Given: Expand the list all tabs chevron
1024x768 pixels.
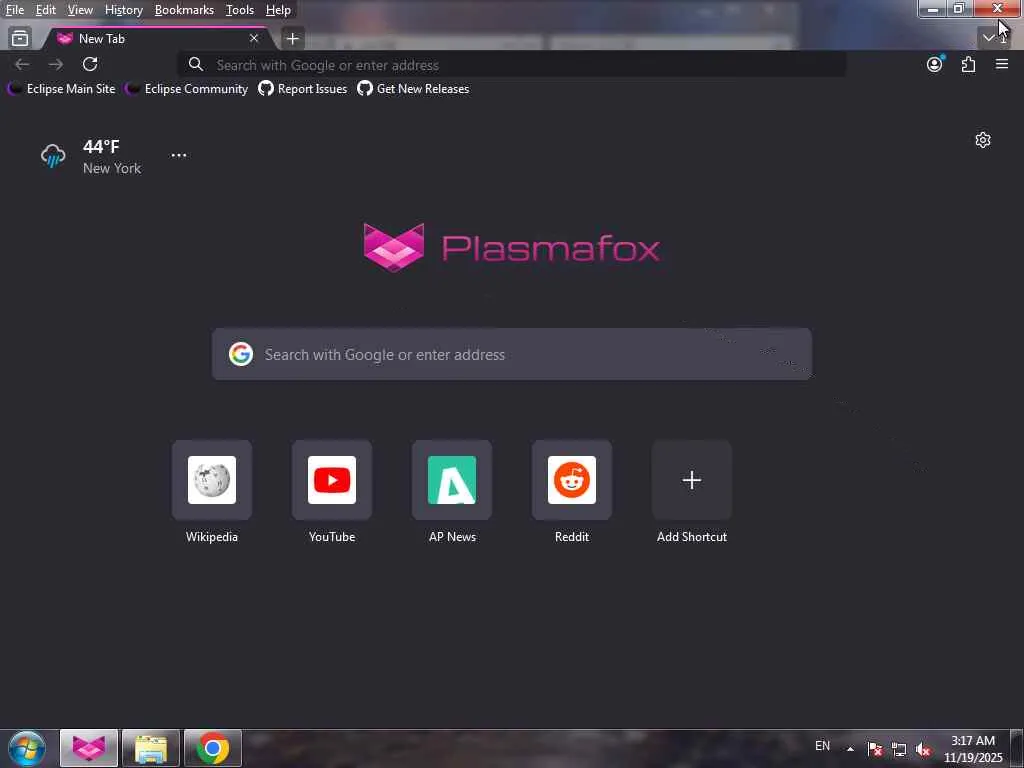Looking at the screenshot, I should (x=989, y=38).
